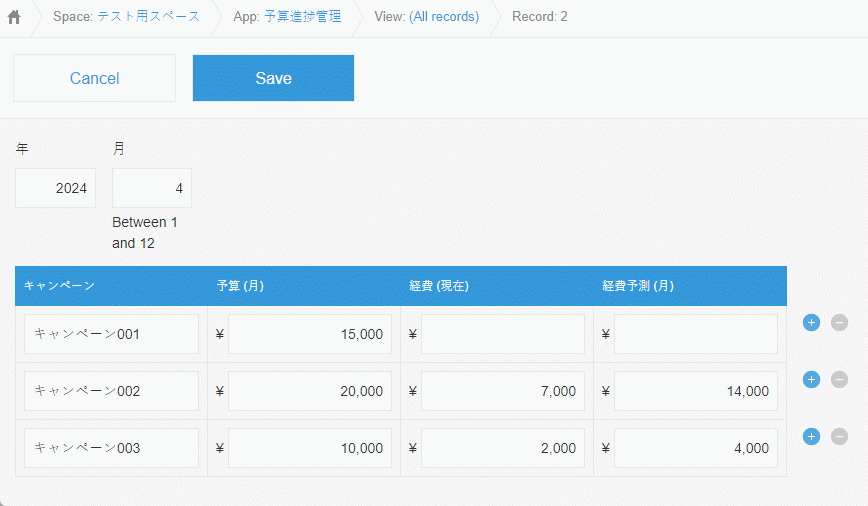Go to the 予算進捗管理 app
Image resolution: width=868 pixels, height=506 pixels.
302,17
